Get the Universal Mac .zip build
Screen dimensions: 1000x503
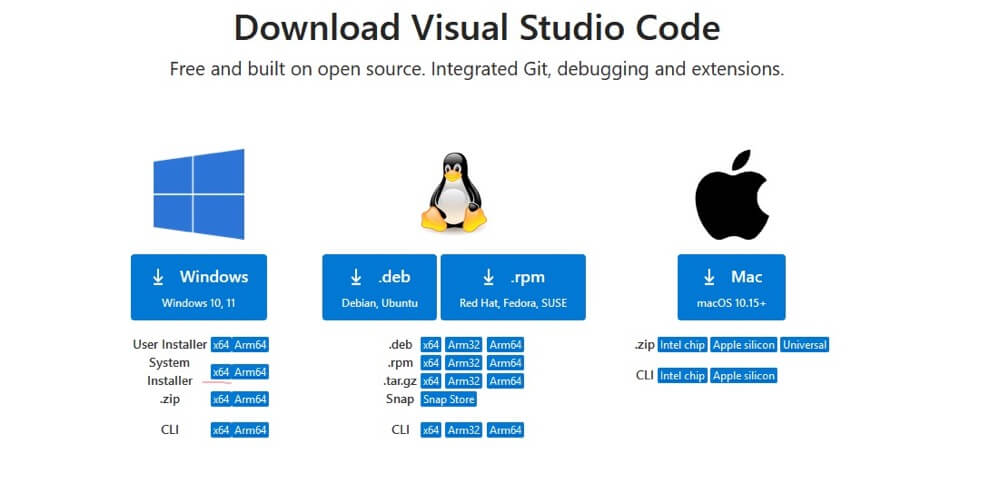805,345
